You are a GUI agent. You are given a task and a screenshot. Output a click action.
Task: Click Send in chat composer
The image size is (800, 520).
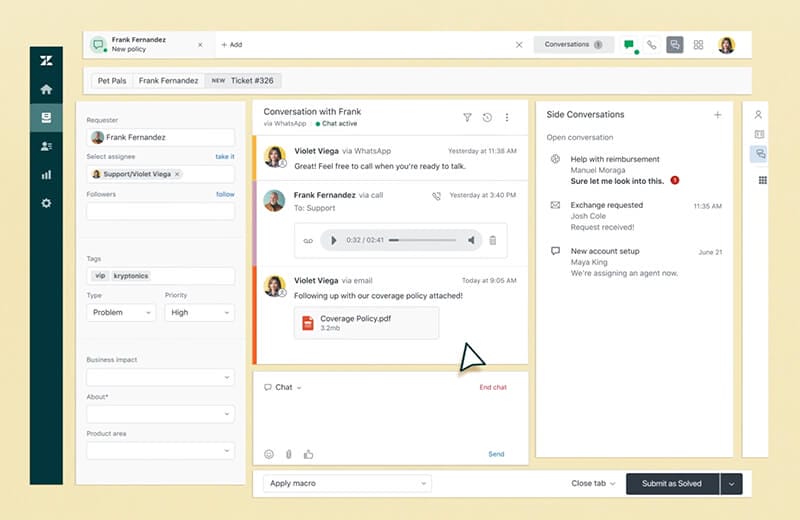tap(496, 454)
